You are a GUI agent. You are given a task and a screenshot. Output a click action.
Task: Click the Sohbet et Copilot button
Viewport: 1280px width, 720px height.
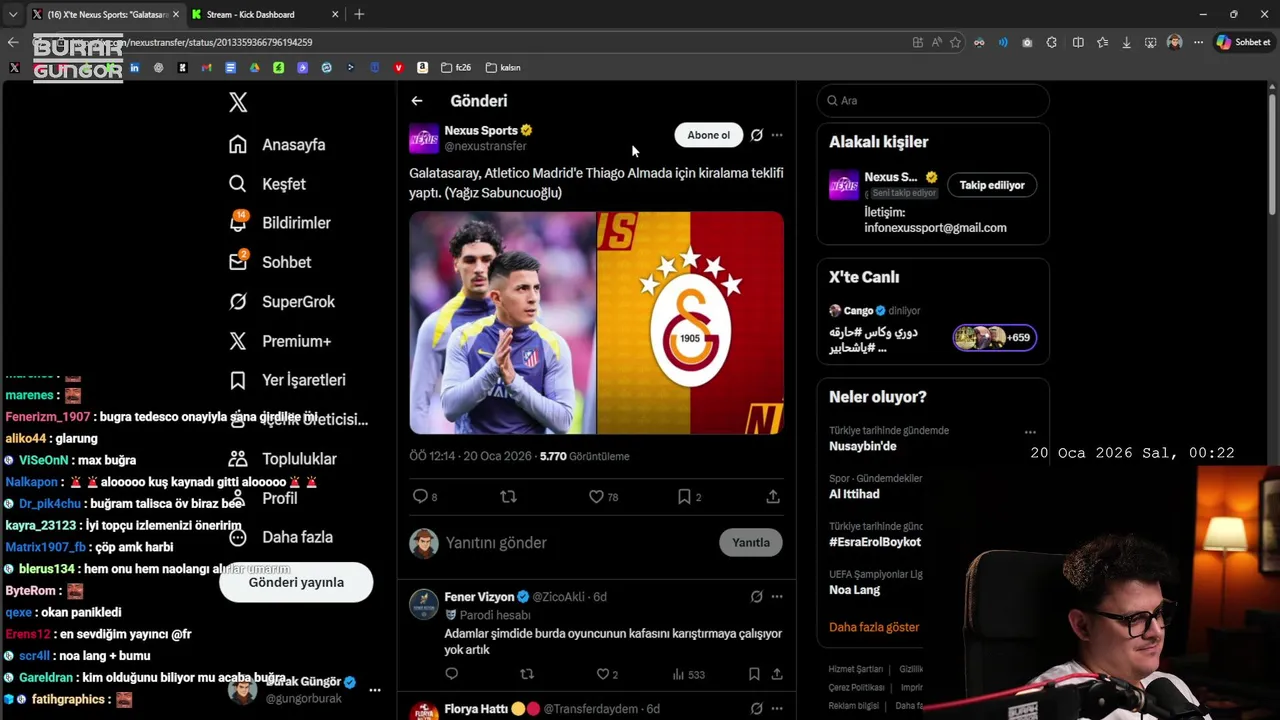click(1244, 42)
